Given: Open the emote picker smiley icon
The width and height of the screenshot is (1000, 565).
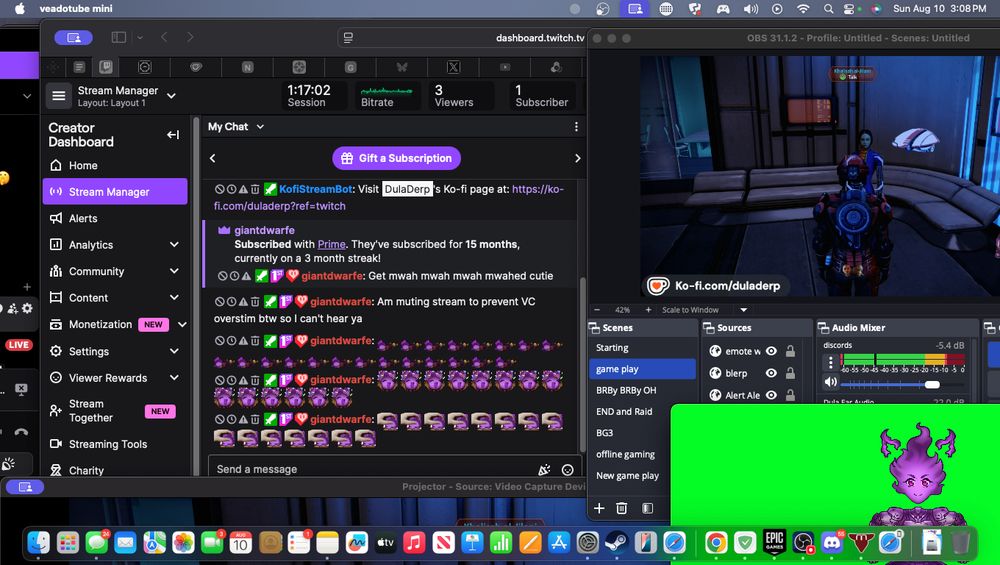Looking at the screenshot, I should pos(567,470).
